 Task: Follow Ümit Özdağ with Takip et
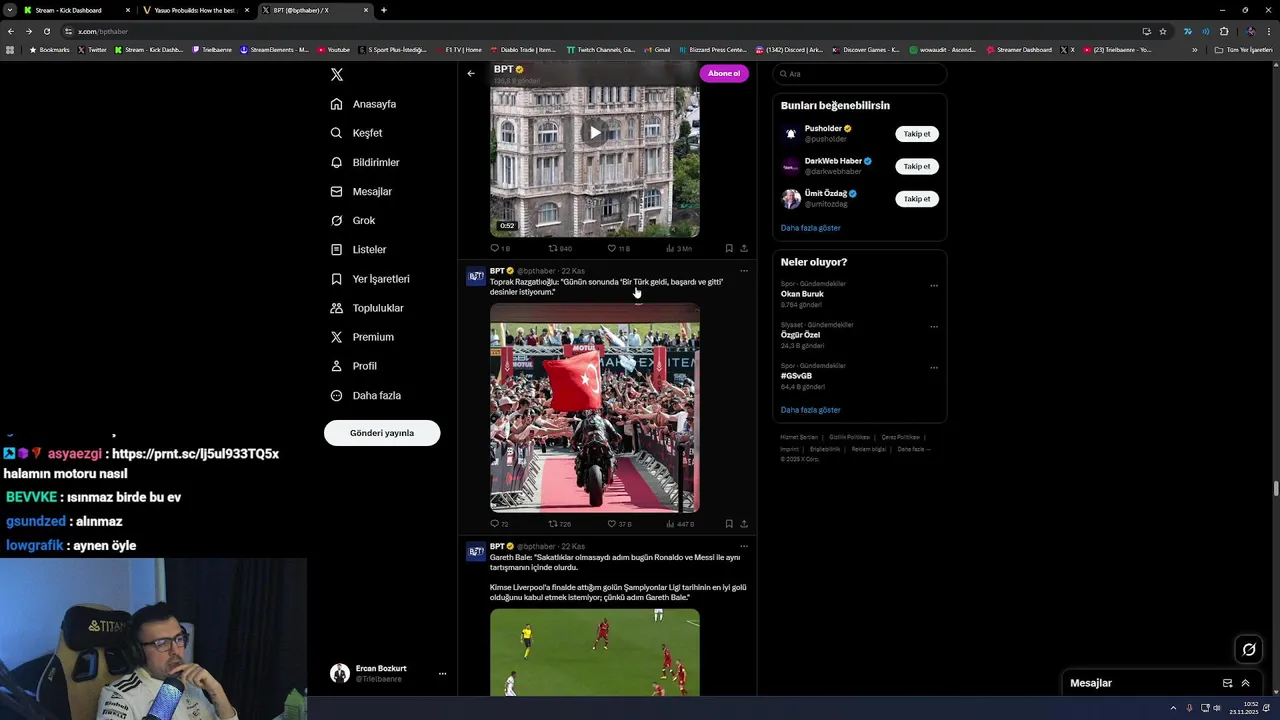pos(917,199)
